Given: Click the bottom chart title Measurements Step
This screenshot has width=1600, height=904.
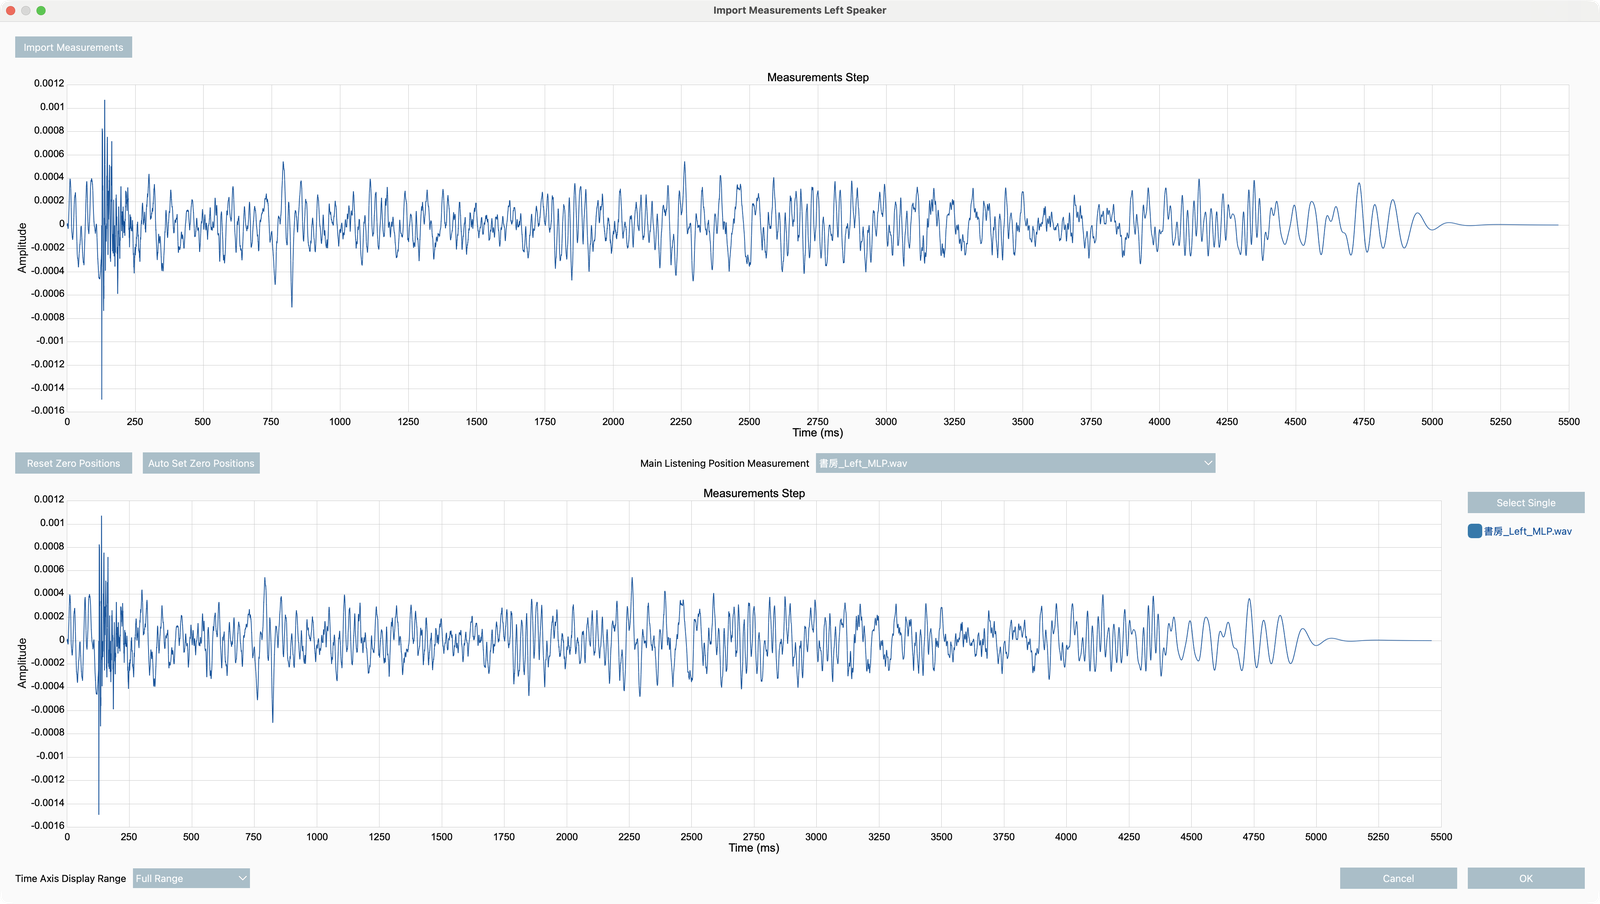Looking at the screenshot, I should coord(754,493).
